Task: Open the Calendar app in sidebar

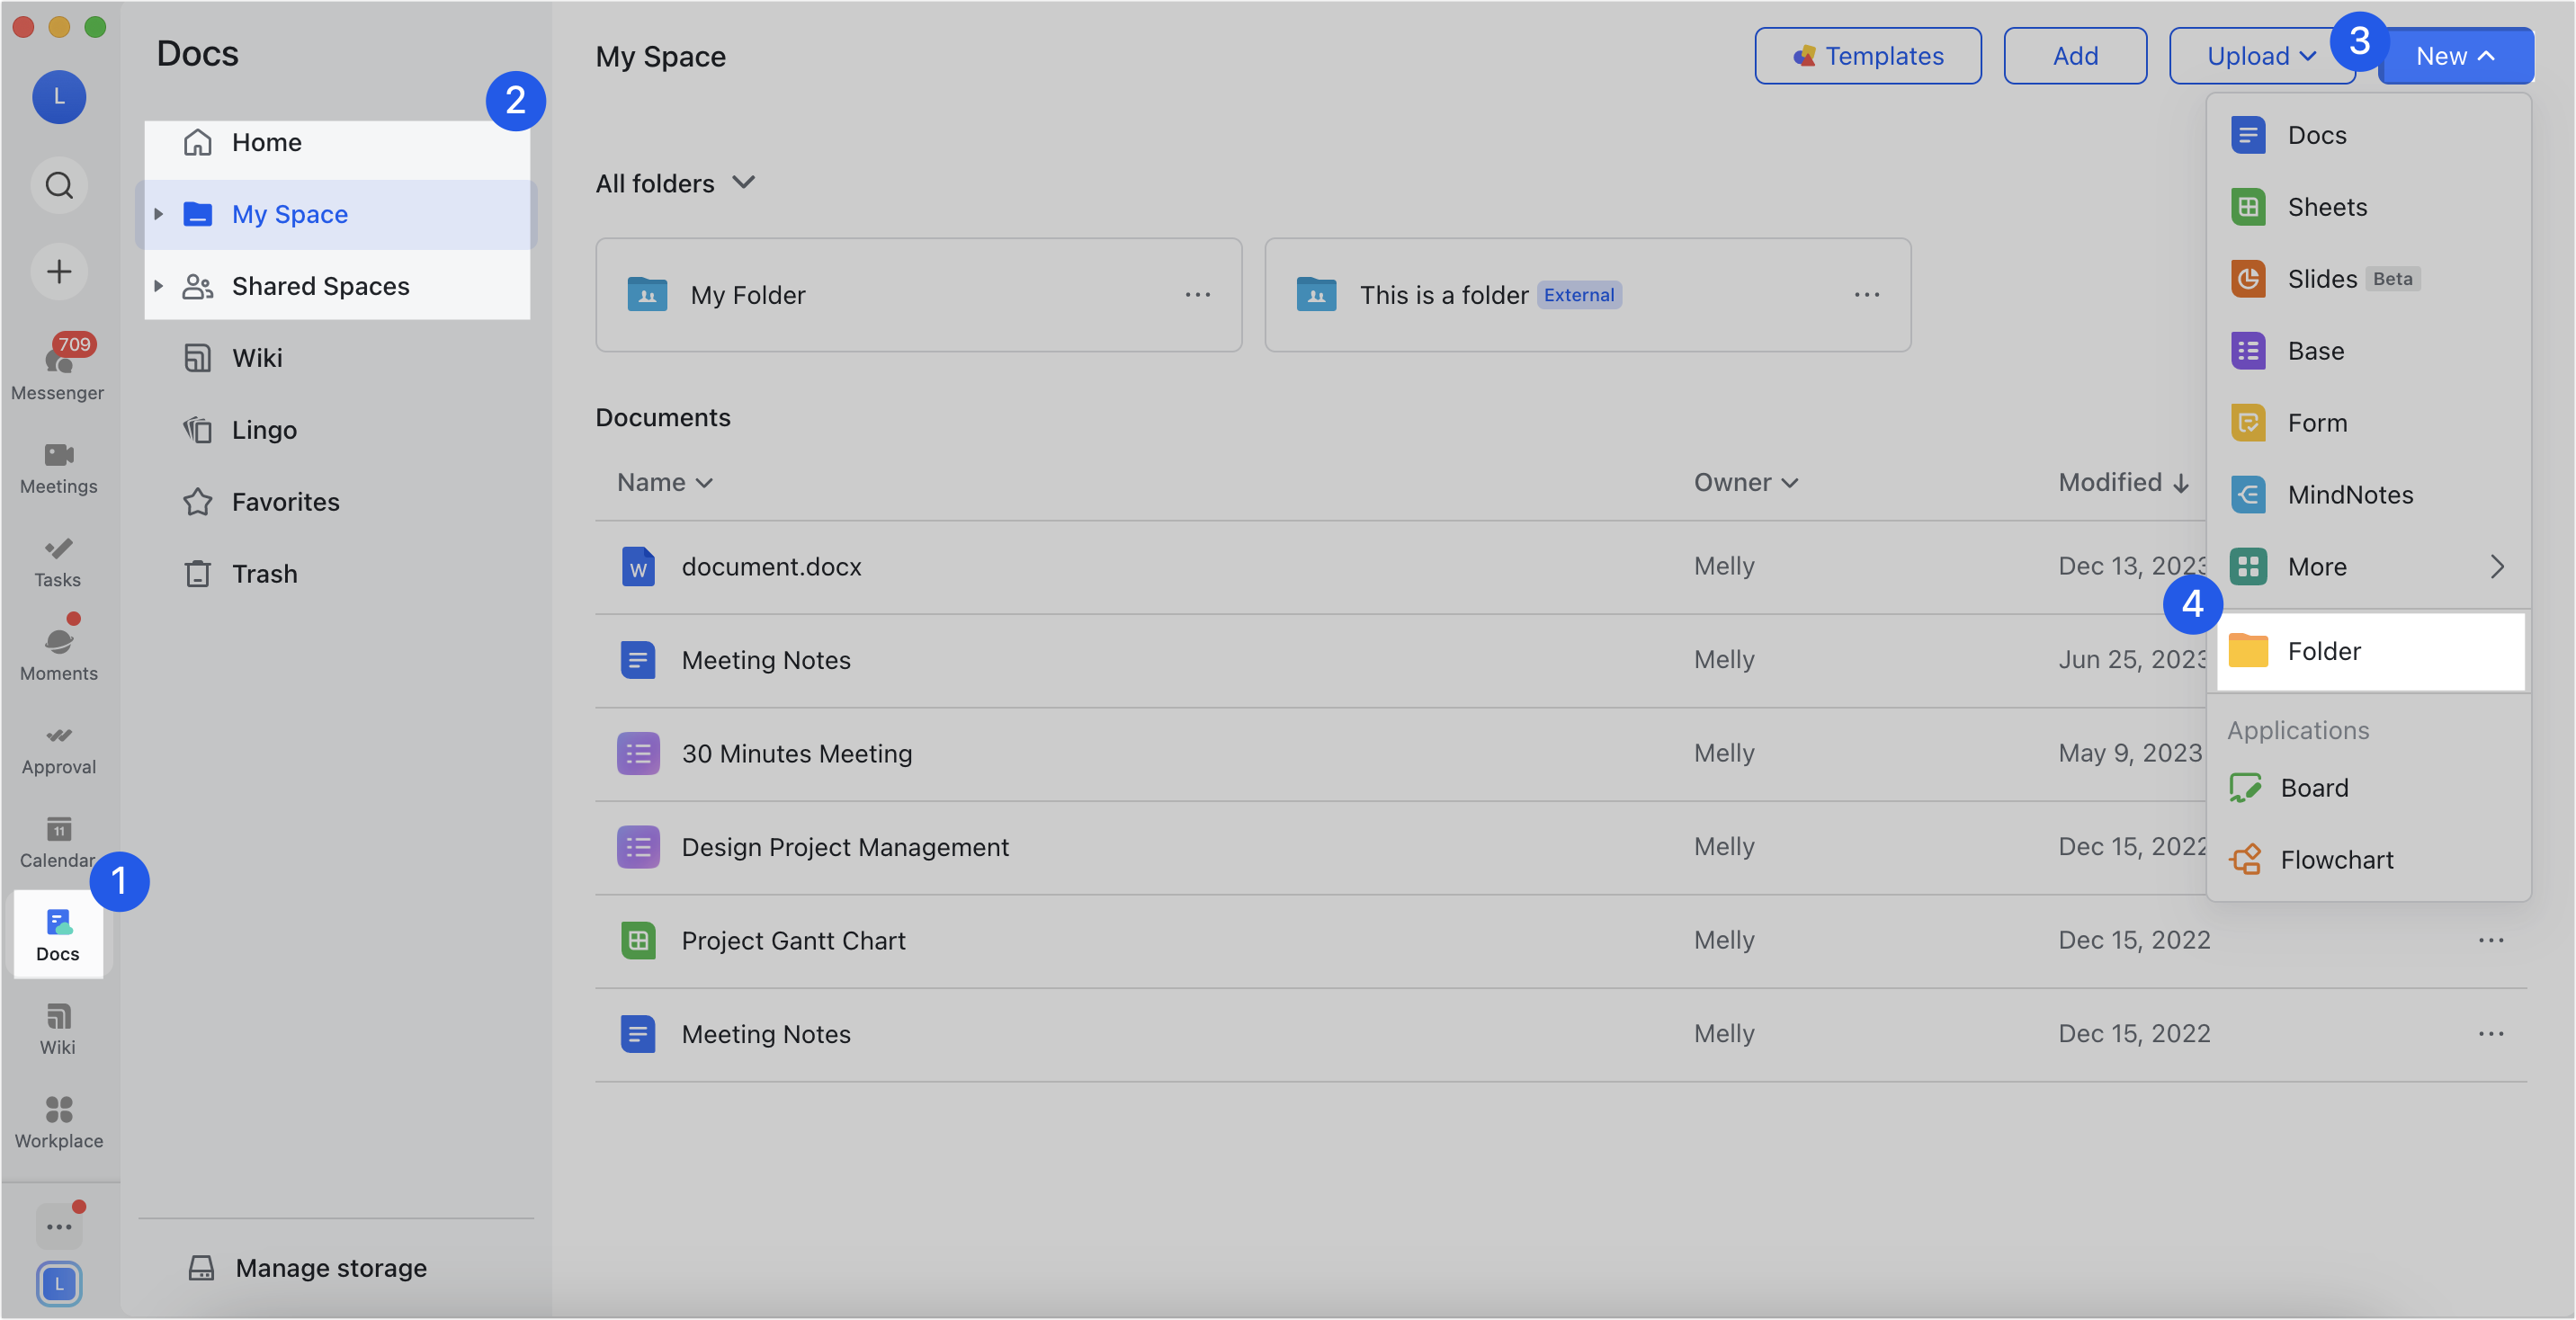Action: [58, 840]
